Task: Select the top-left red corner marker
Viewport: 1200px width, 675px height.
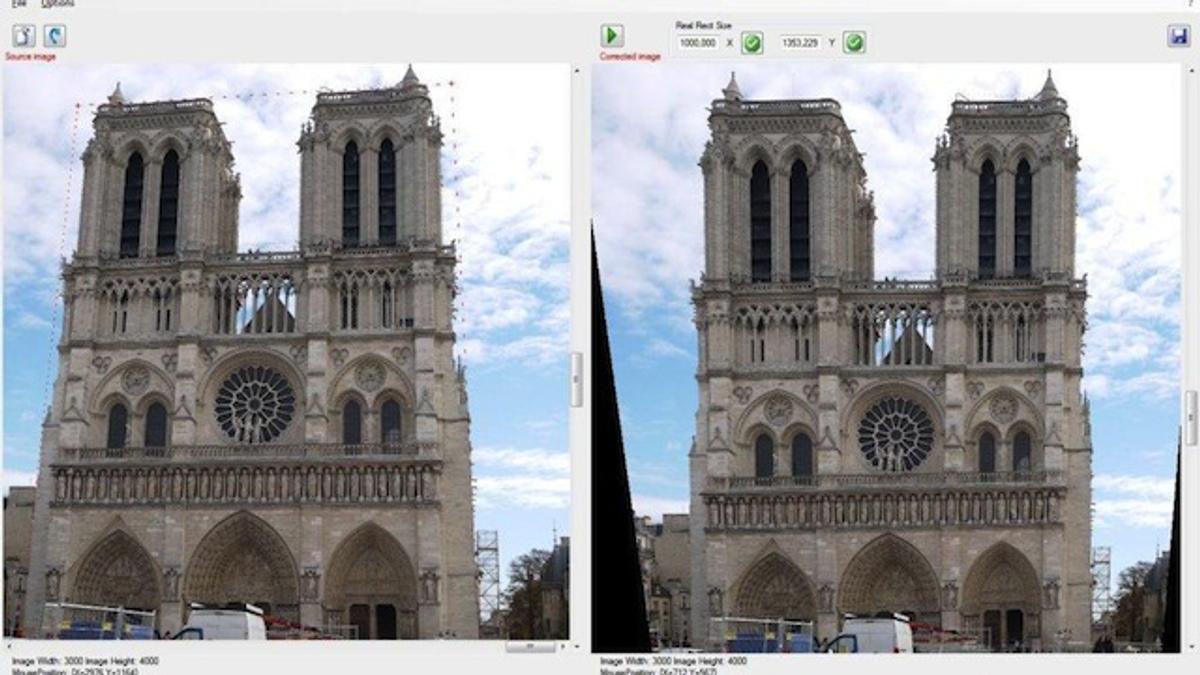Action: tap(79, 104)
